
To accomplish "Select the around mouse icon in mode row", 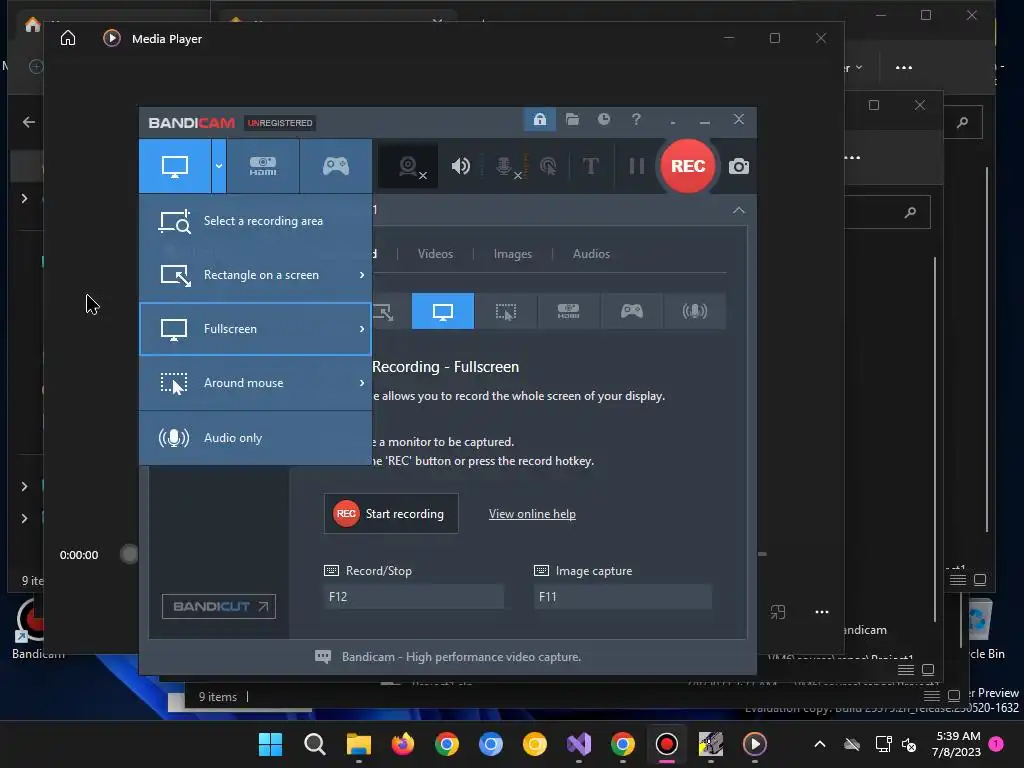I will pyautogui.click(x=505, y=312).
